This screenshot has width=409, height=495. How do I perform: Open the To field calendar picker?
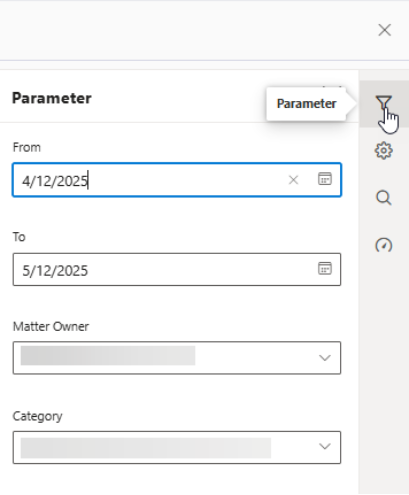[325, 268]
